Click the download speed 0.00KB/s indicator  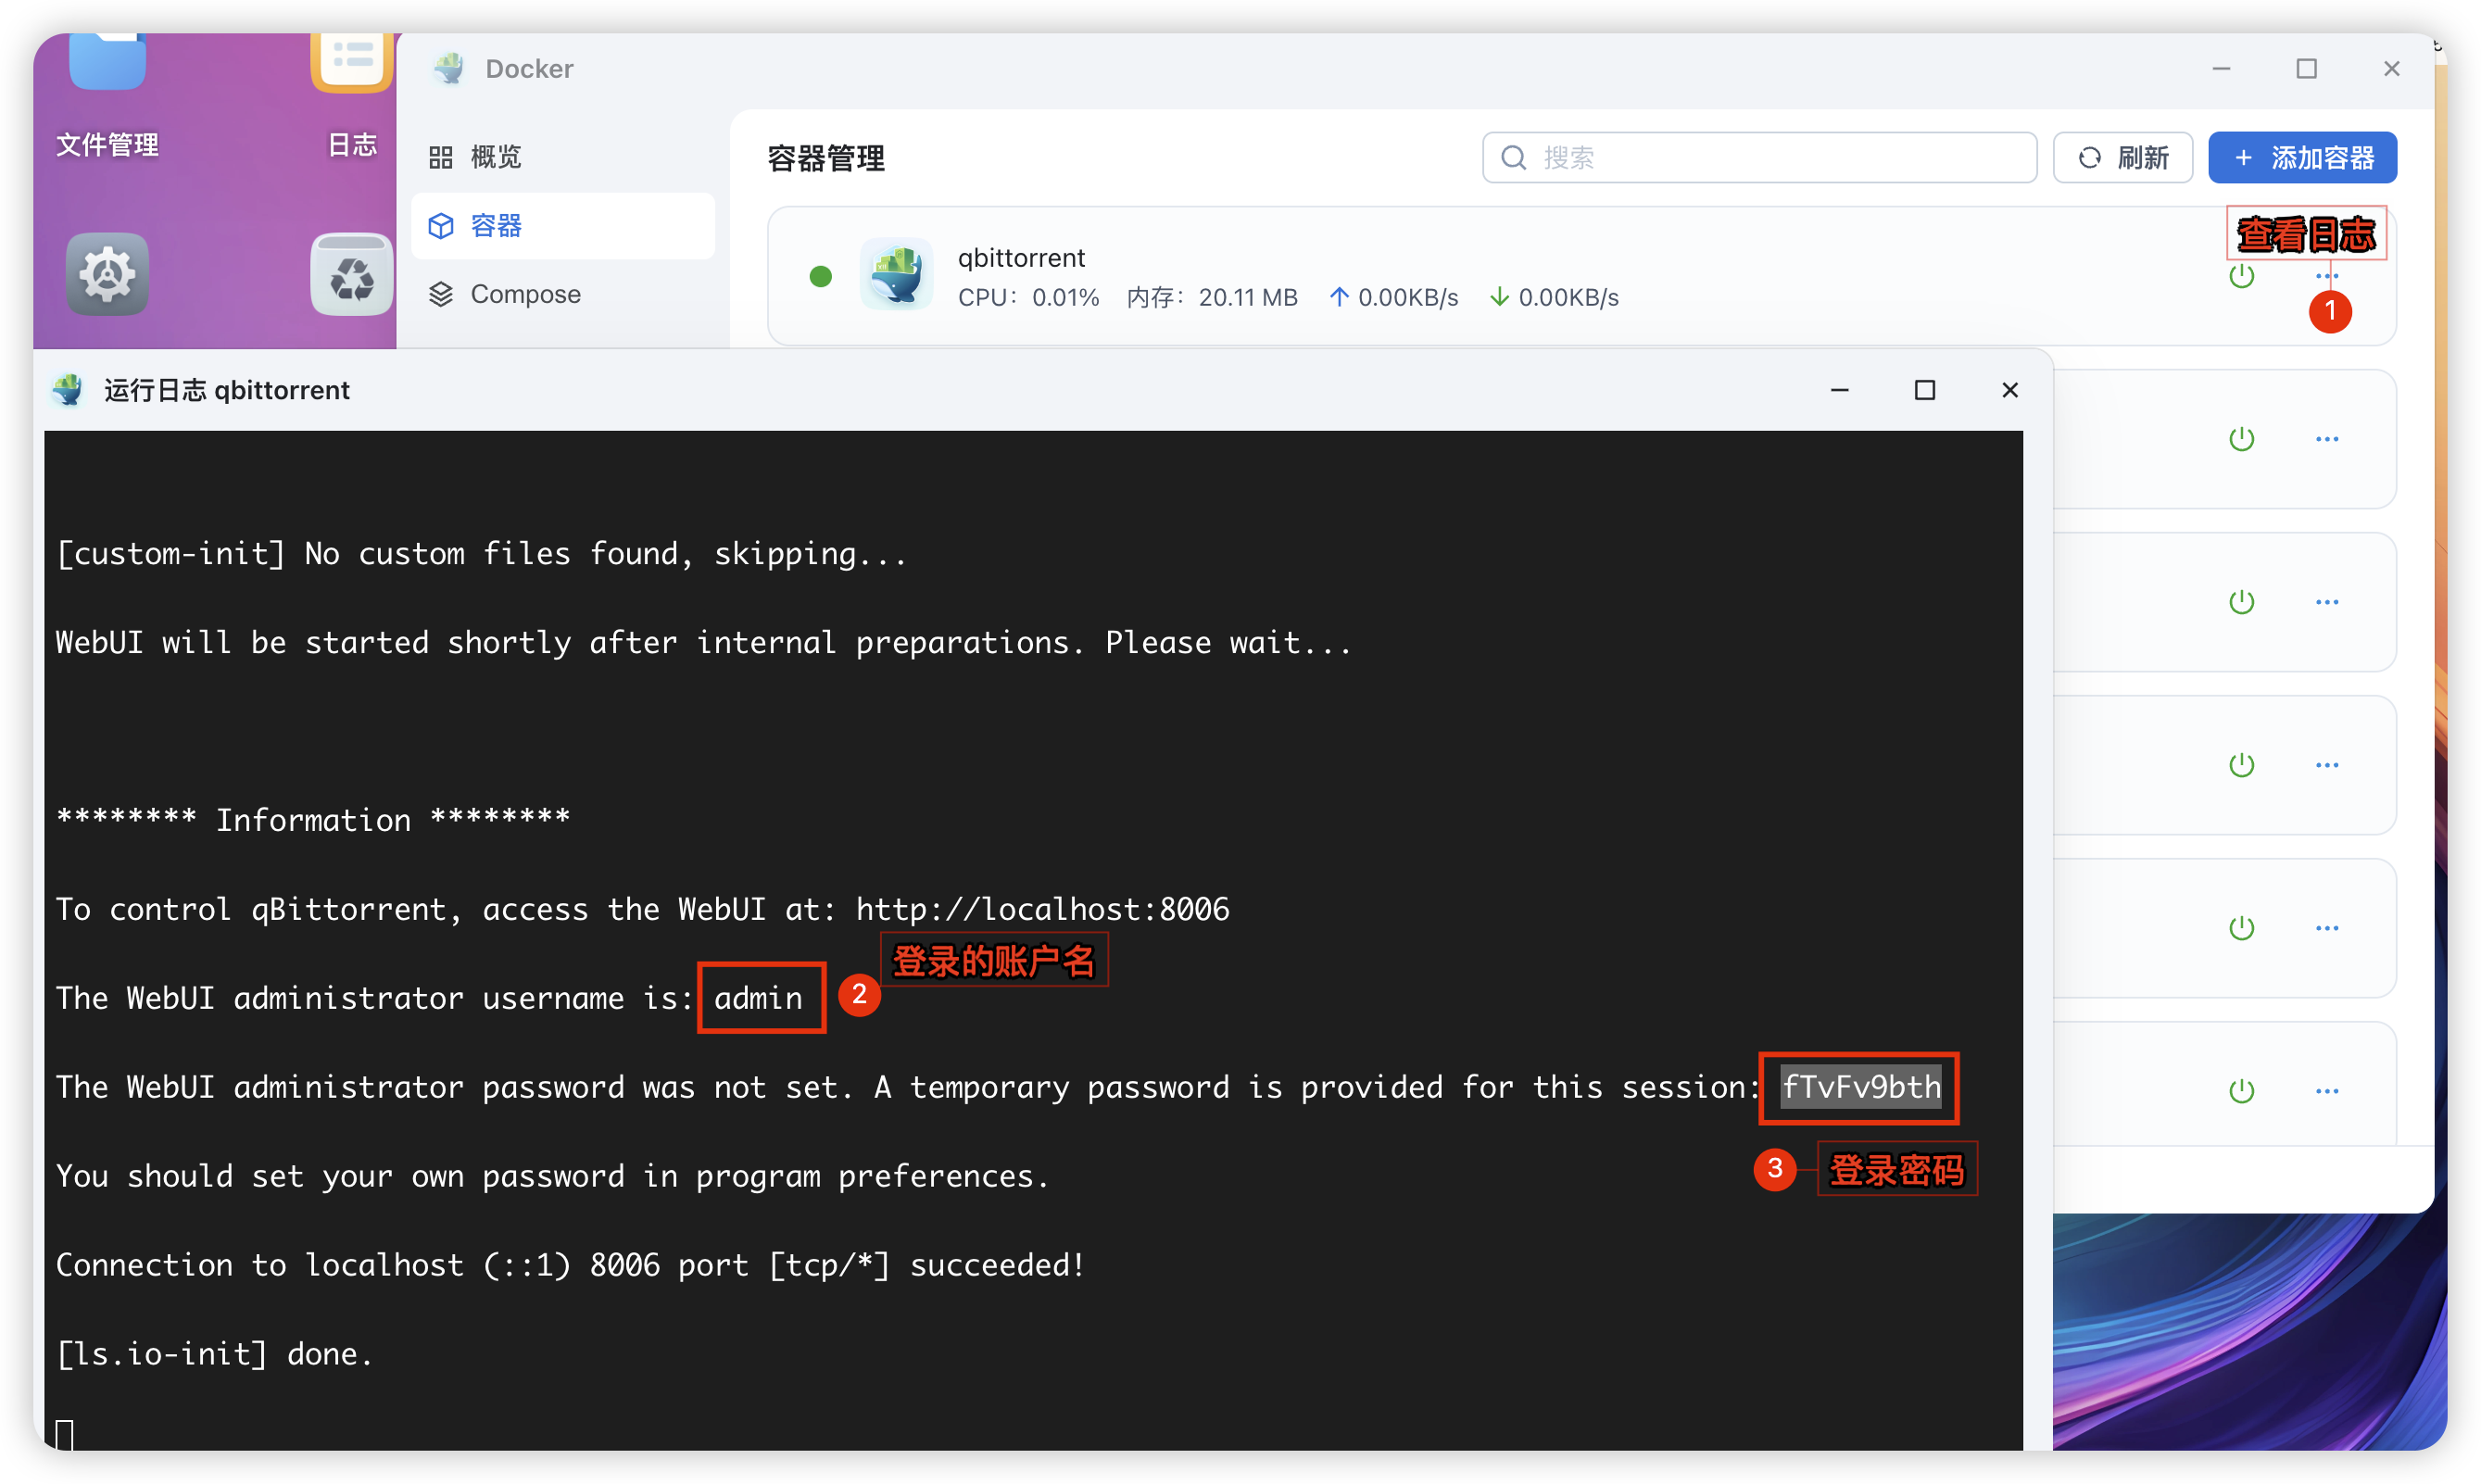click(x=1554, y=298)
